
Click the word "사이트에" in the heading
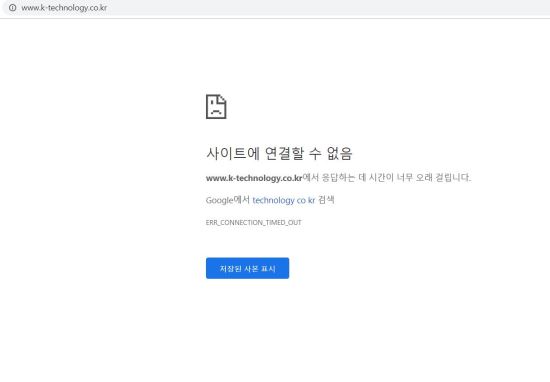coord(233,153)
